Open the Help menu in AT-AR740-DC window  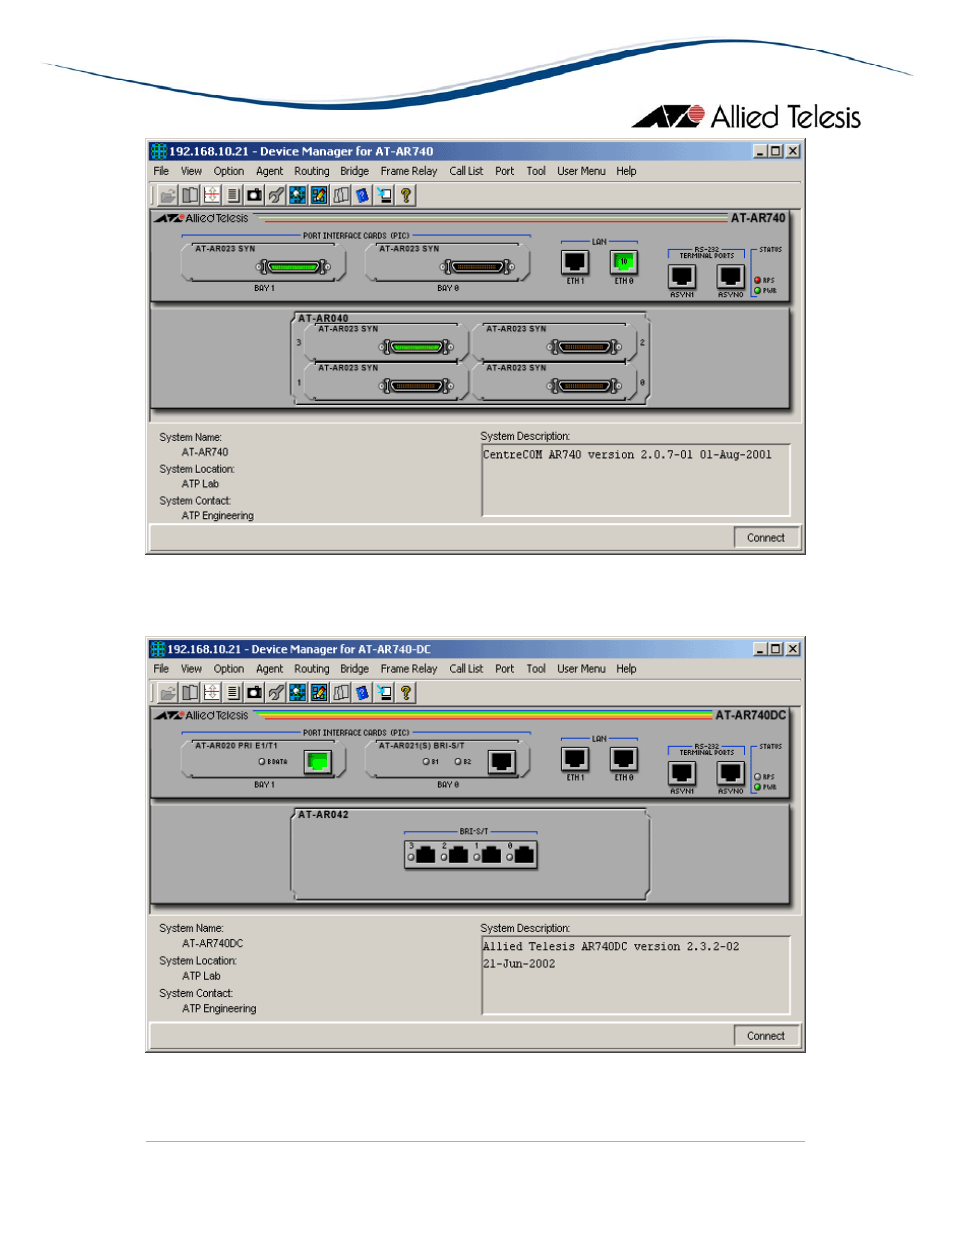[x=626, y=669]
